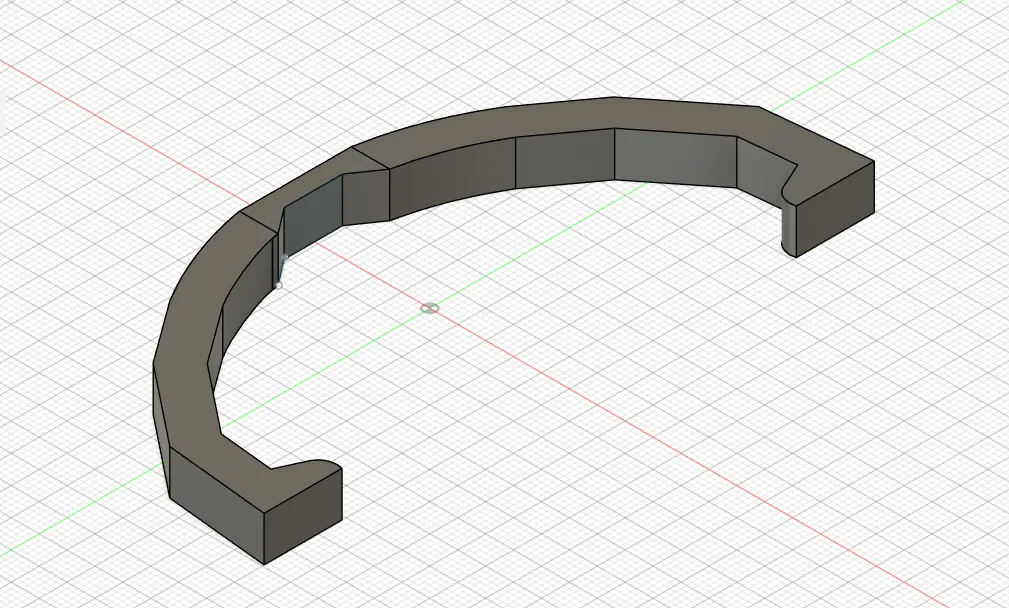Select the origin point marker at grid center

click(x=430, y=309)
